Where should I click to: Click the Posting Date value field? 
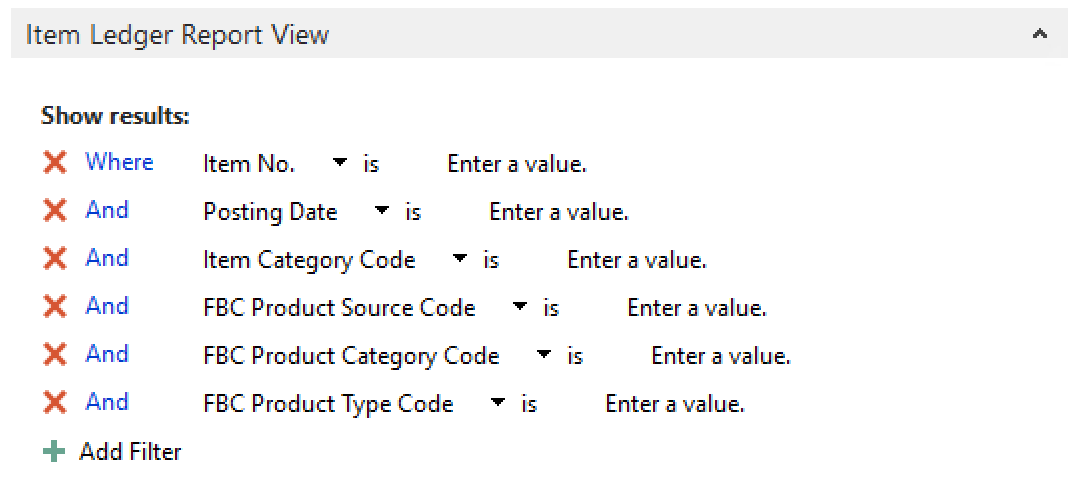(558, 212)
